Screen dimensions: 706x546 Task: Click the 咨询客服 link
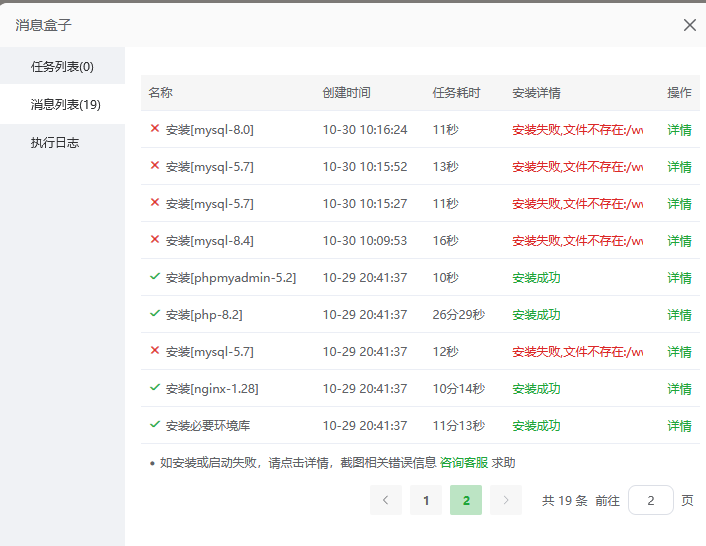tap(464, 463)
